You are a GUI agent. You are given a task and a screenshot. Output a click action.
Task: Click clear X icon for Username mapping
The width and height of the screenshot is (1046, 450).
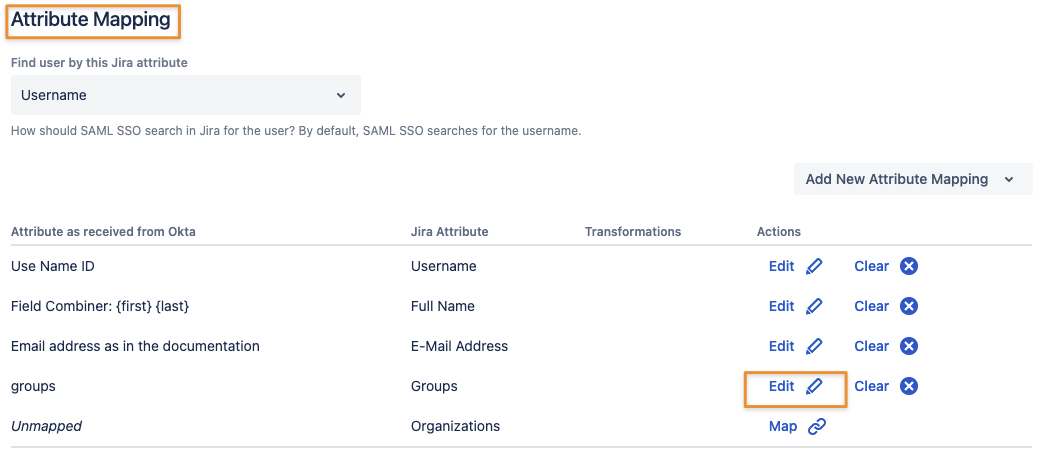coord(909,266)
